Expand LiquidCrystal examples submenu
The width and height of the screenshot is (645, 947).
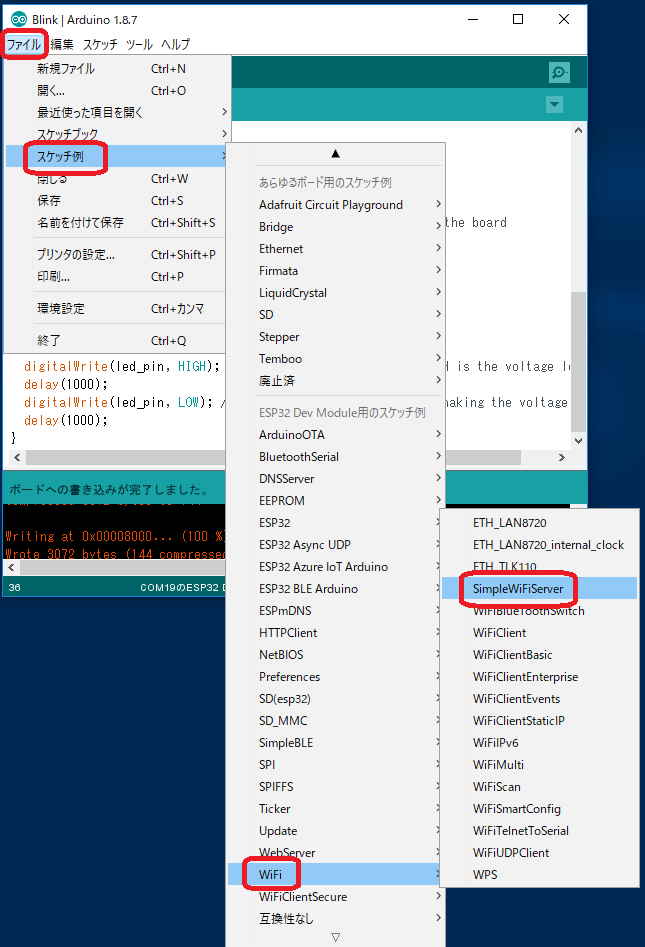336,293
